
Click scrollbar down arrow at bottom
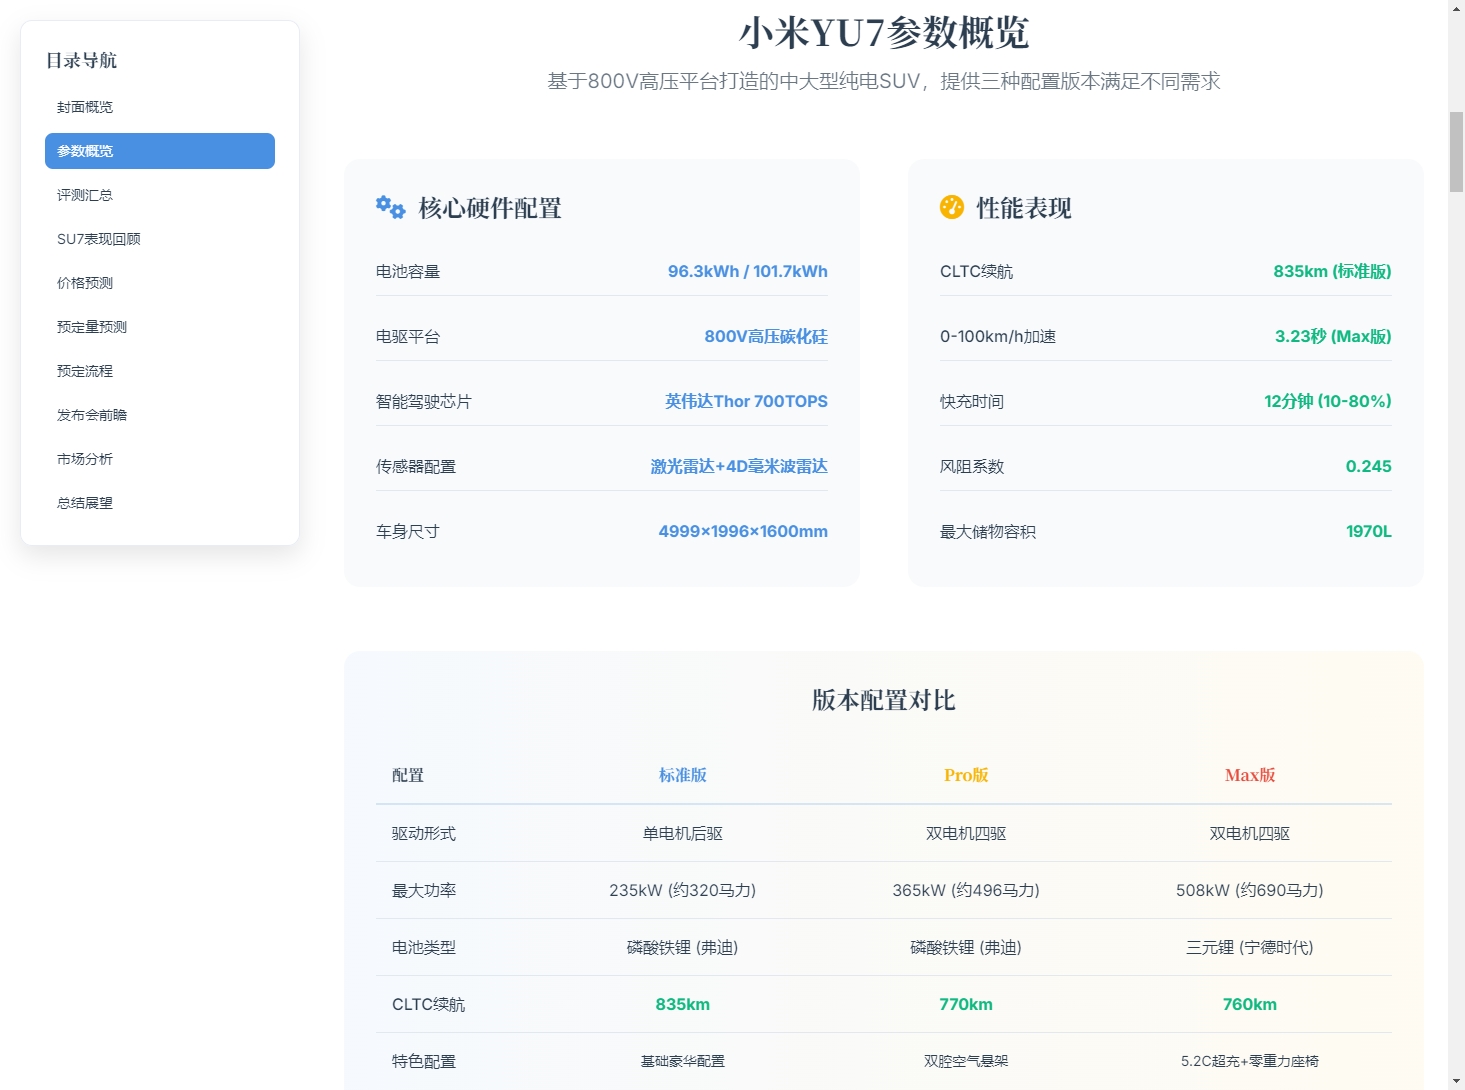1456,1081
